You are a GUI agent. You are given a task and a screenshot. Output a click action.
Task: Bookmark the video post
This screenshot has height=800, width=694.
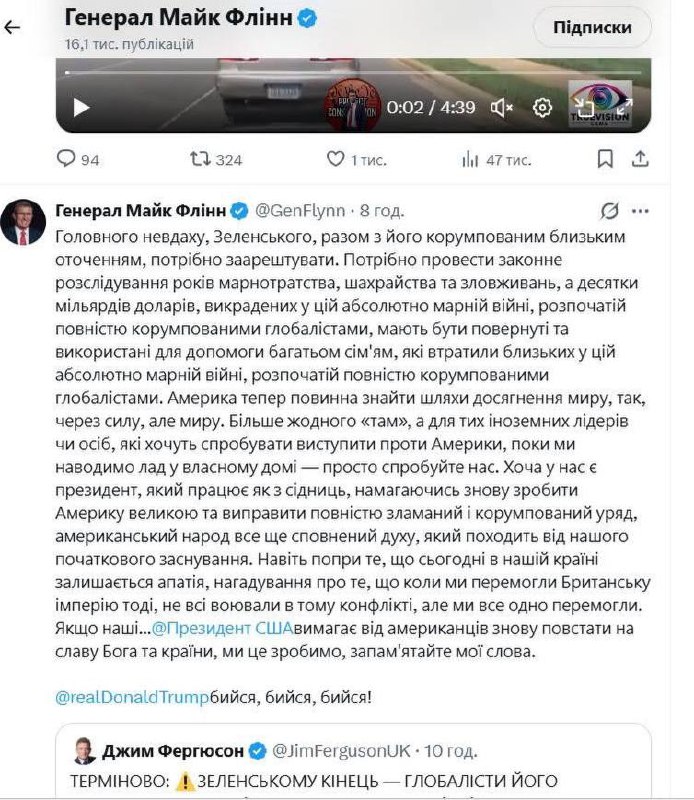pos(605,159)
